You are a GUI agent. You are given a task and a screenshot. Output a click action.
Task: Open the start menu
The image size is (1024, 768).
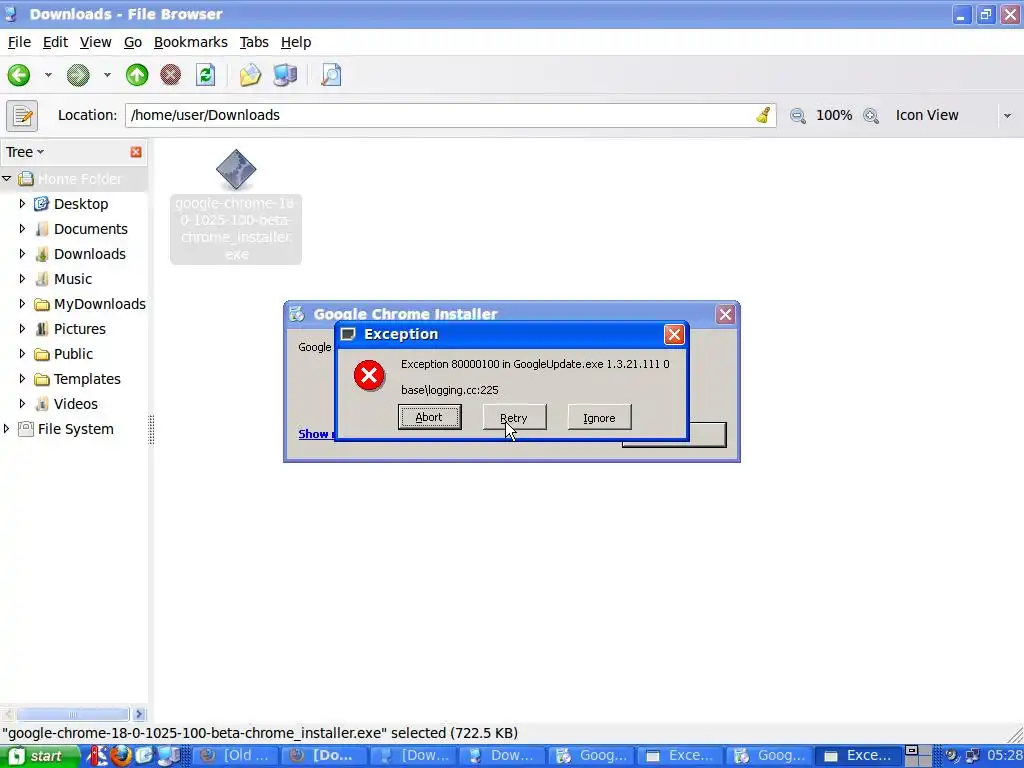(39, 756)
